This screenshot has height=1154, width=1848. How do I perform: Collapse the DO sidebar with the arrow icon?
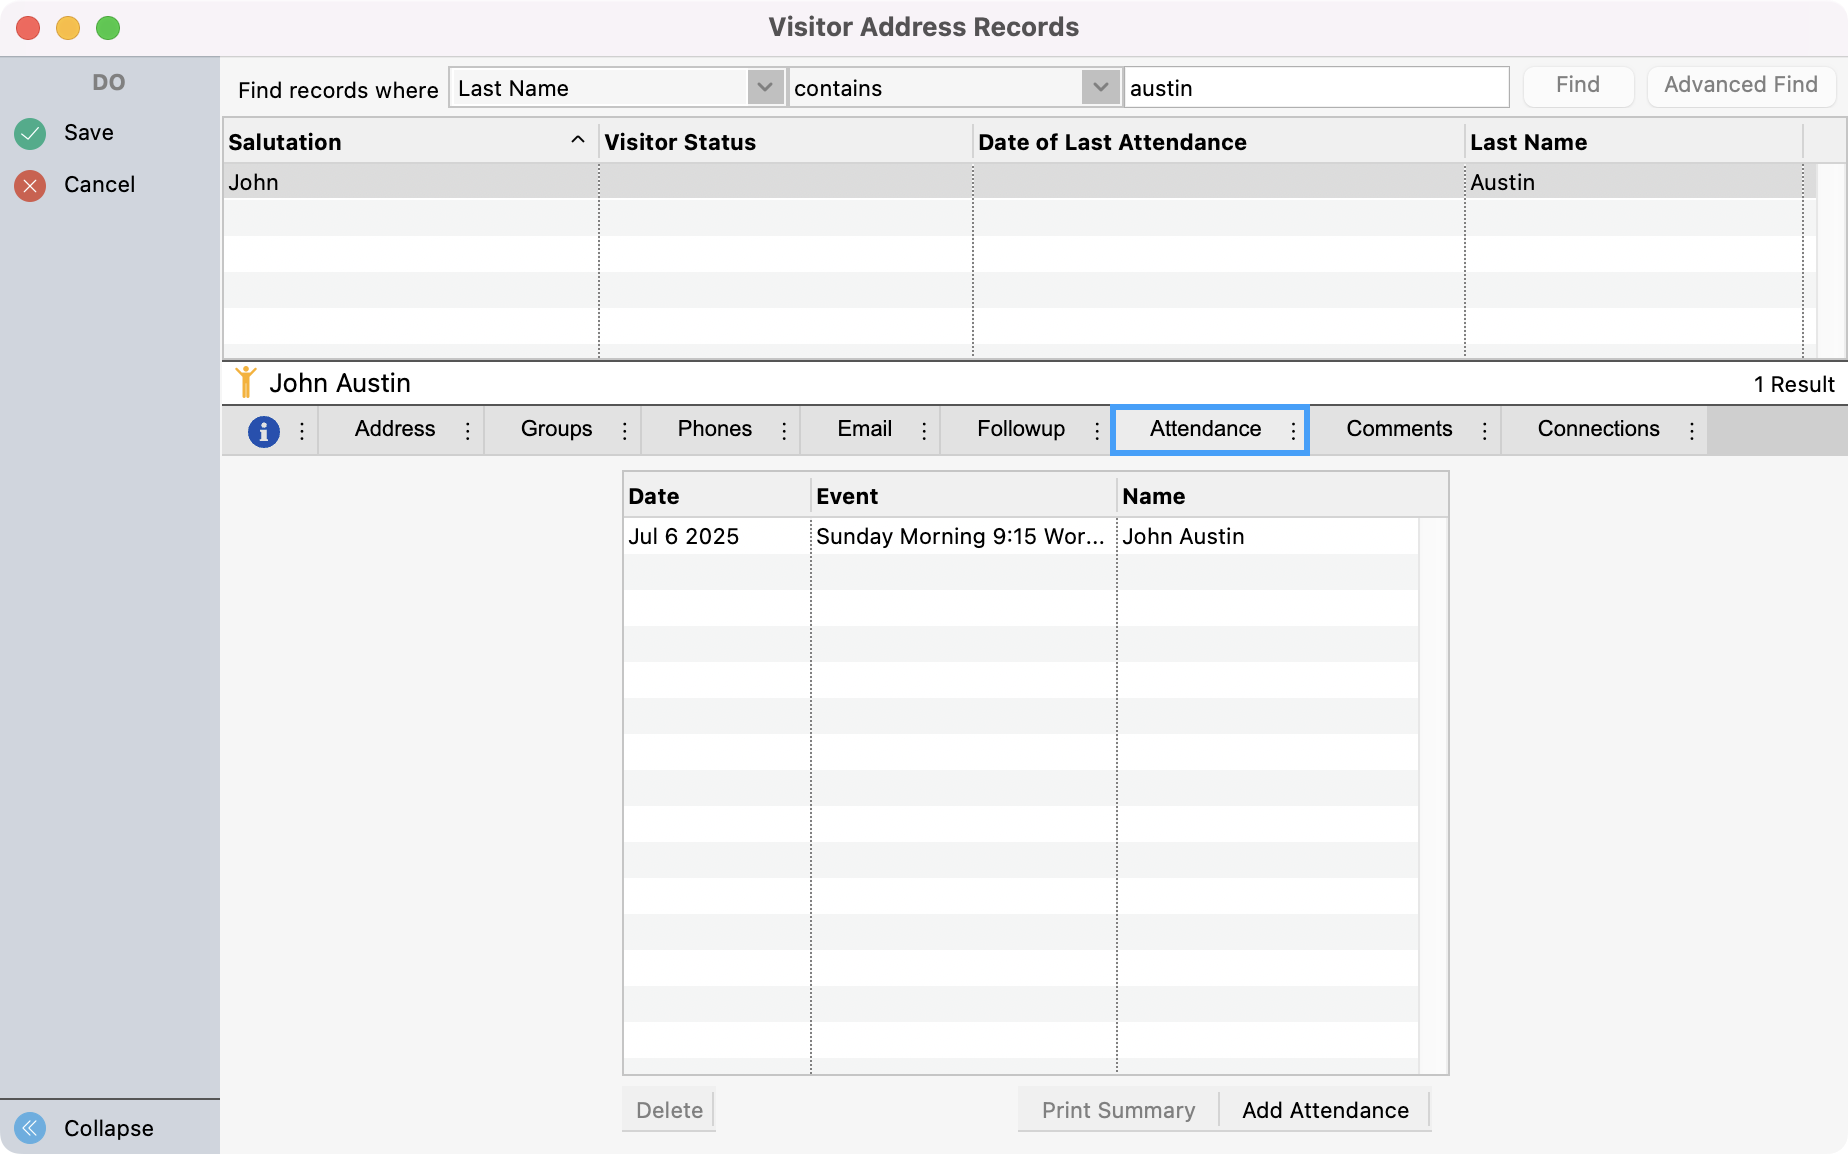30,1128
